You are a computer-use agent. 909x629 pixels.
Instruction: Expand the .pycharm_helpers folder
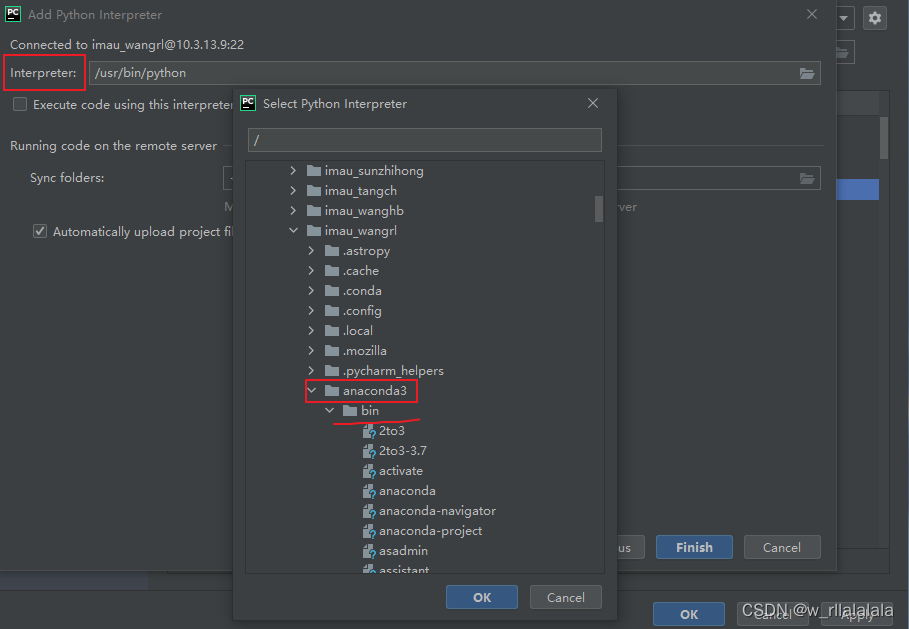point(311,370)
